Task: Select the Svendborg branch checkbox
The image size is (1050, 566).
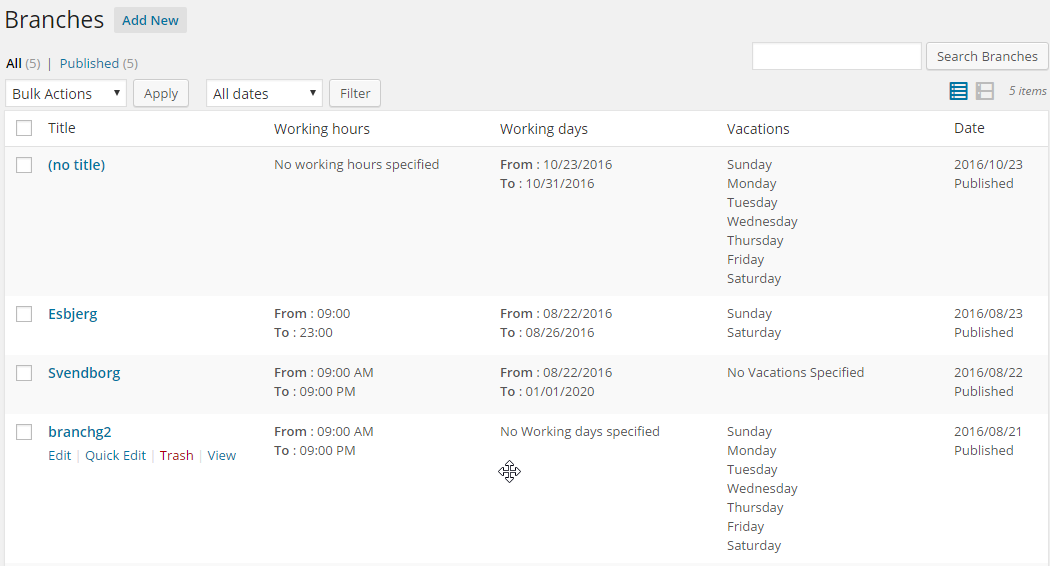Action: tap(24, 373)
